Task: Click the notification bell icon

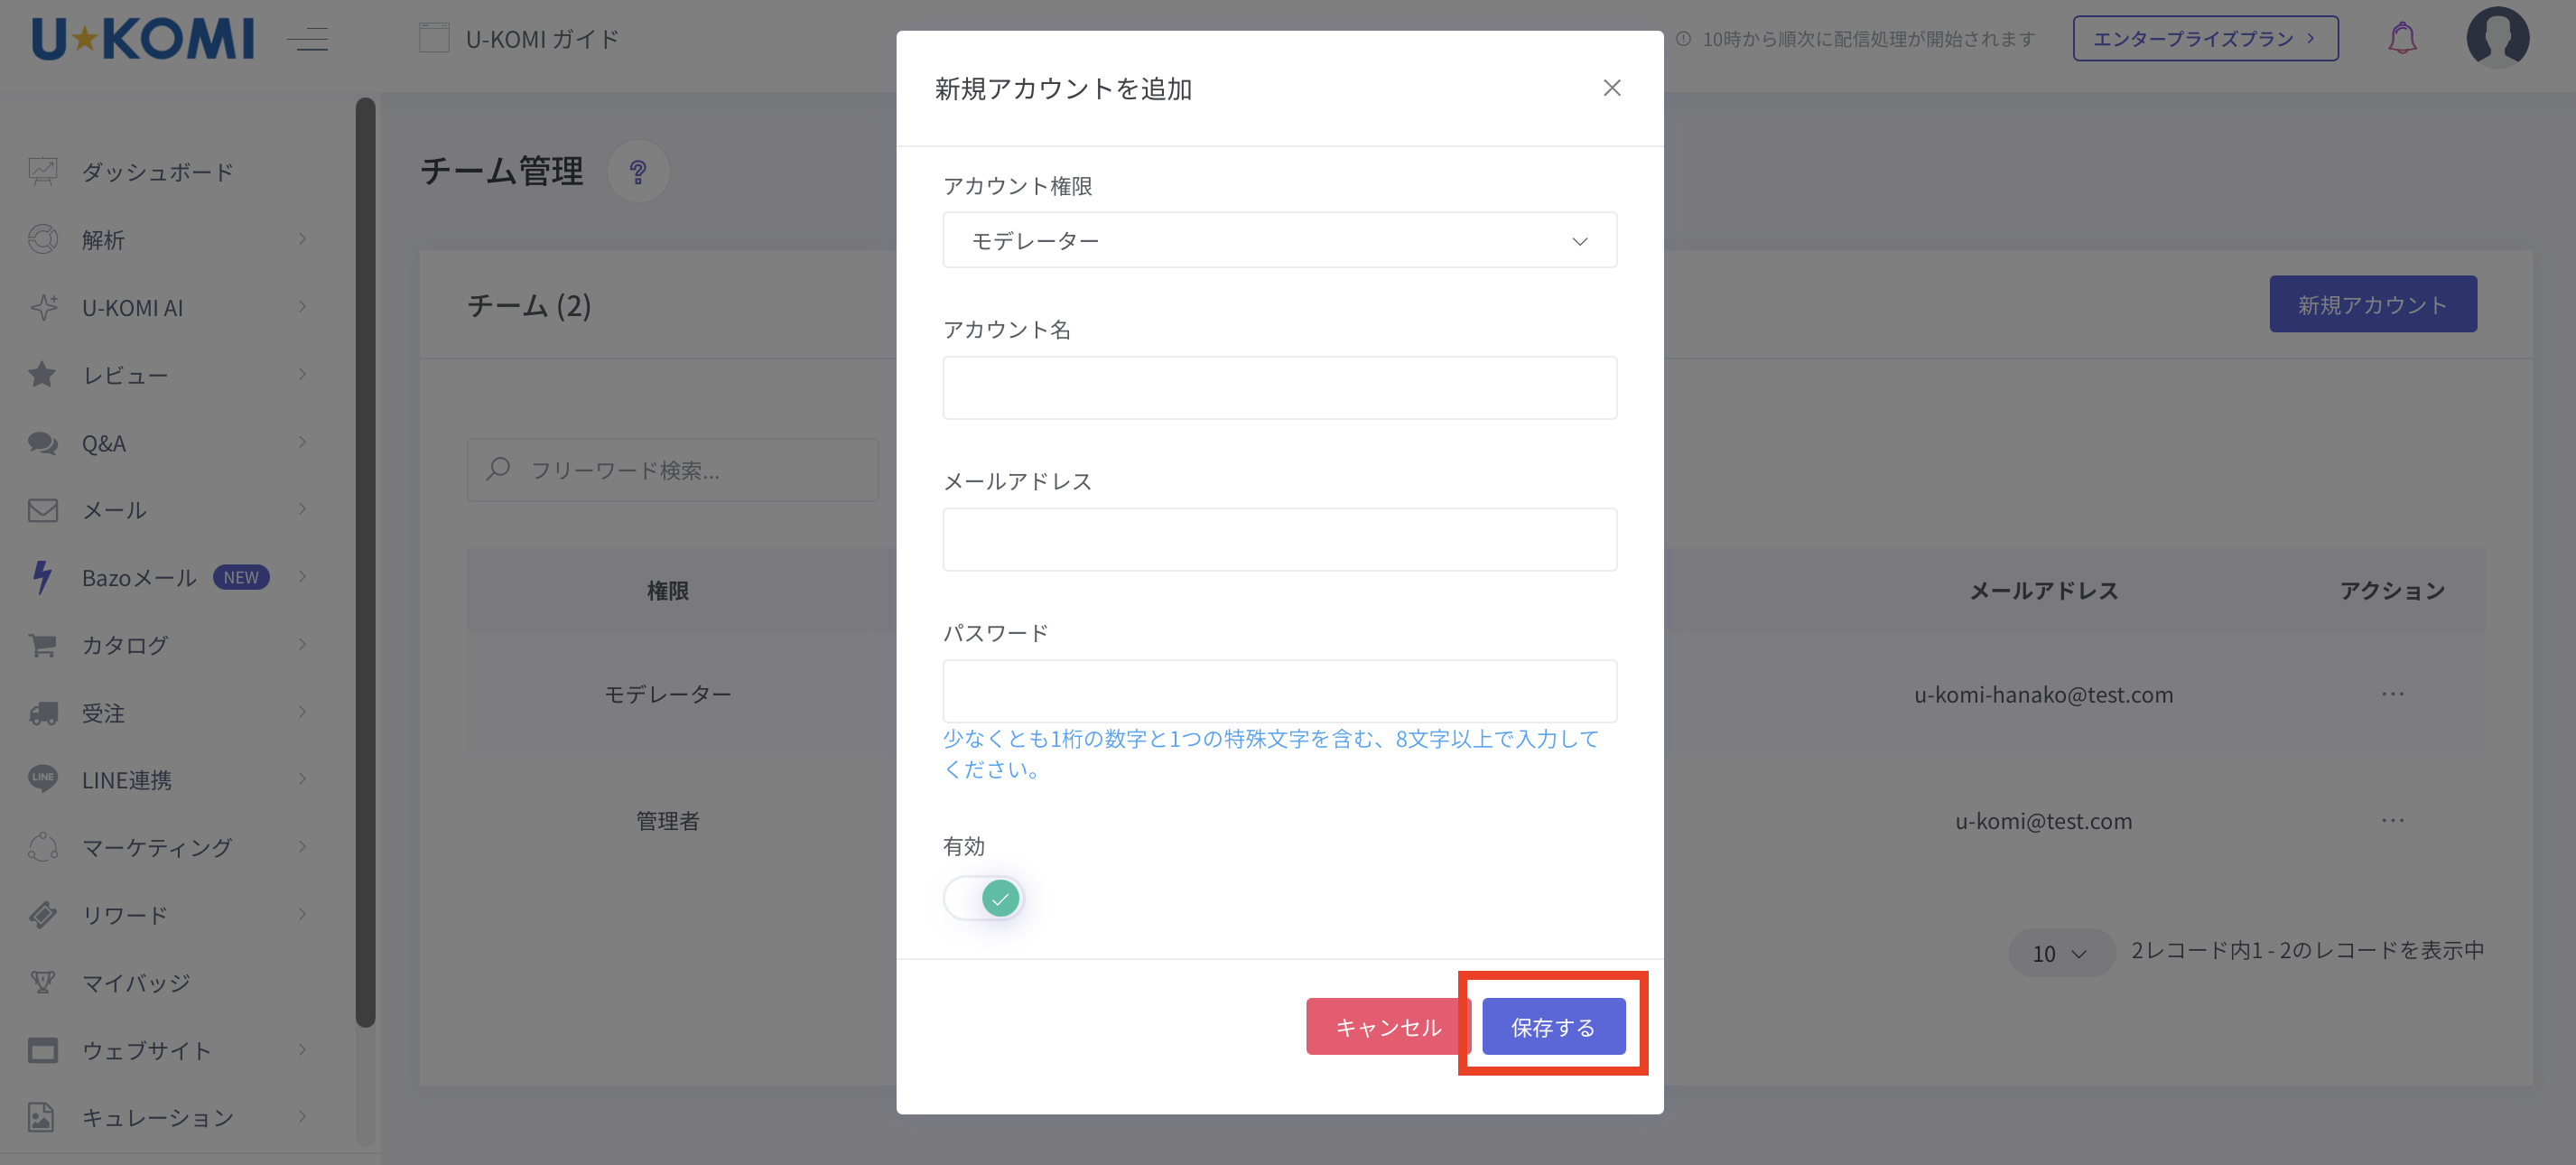Action: 2401,39
